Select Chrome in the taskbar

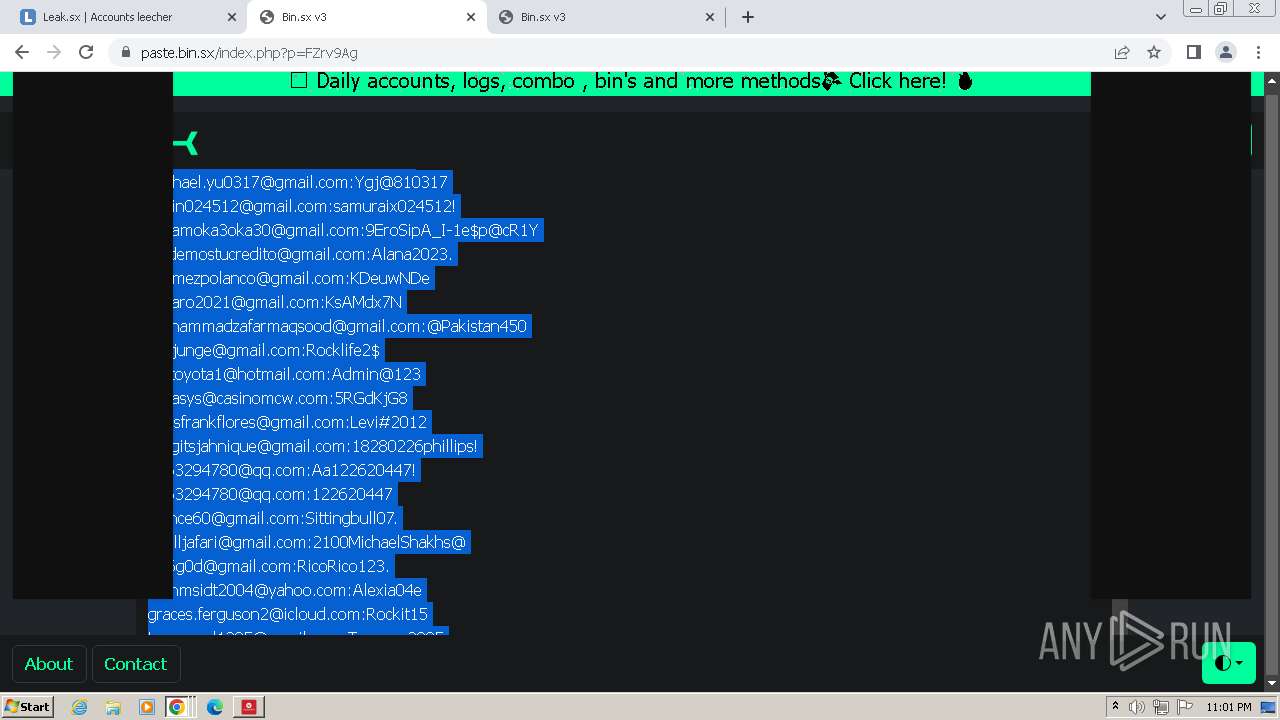177,707
